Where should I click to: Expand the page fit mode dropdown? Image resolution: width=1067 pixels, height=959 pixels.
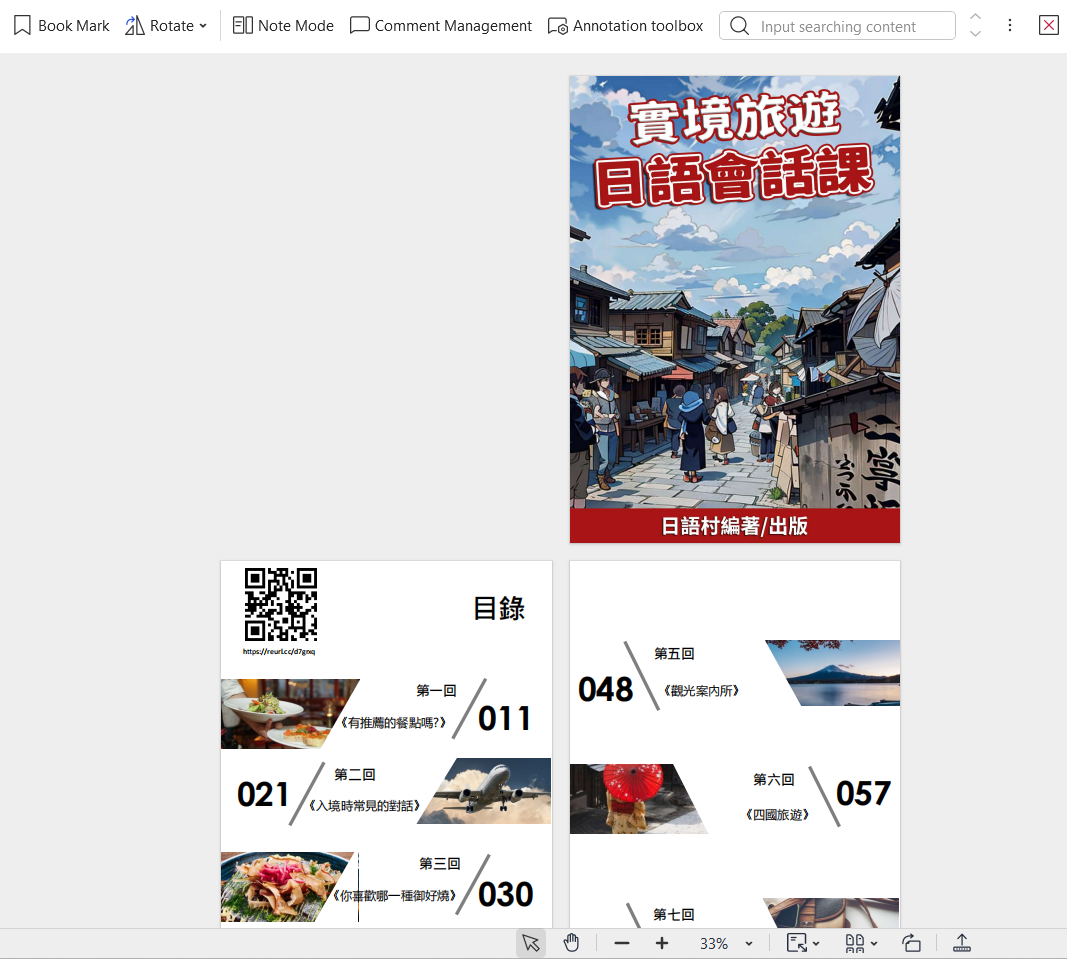point(803,943)
